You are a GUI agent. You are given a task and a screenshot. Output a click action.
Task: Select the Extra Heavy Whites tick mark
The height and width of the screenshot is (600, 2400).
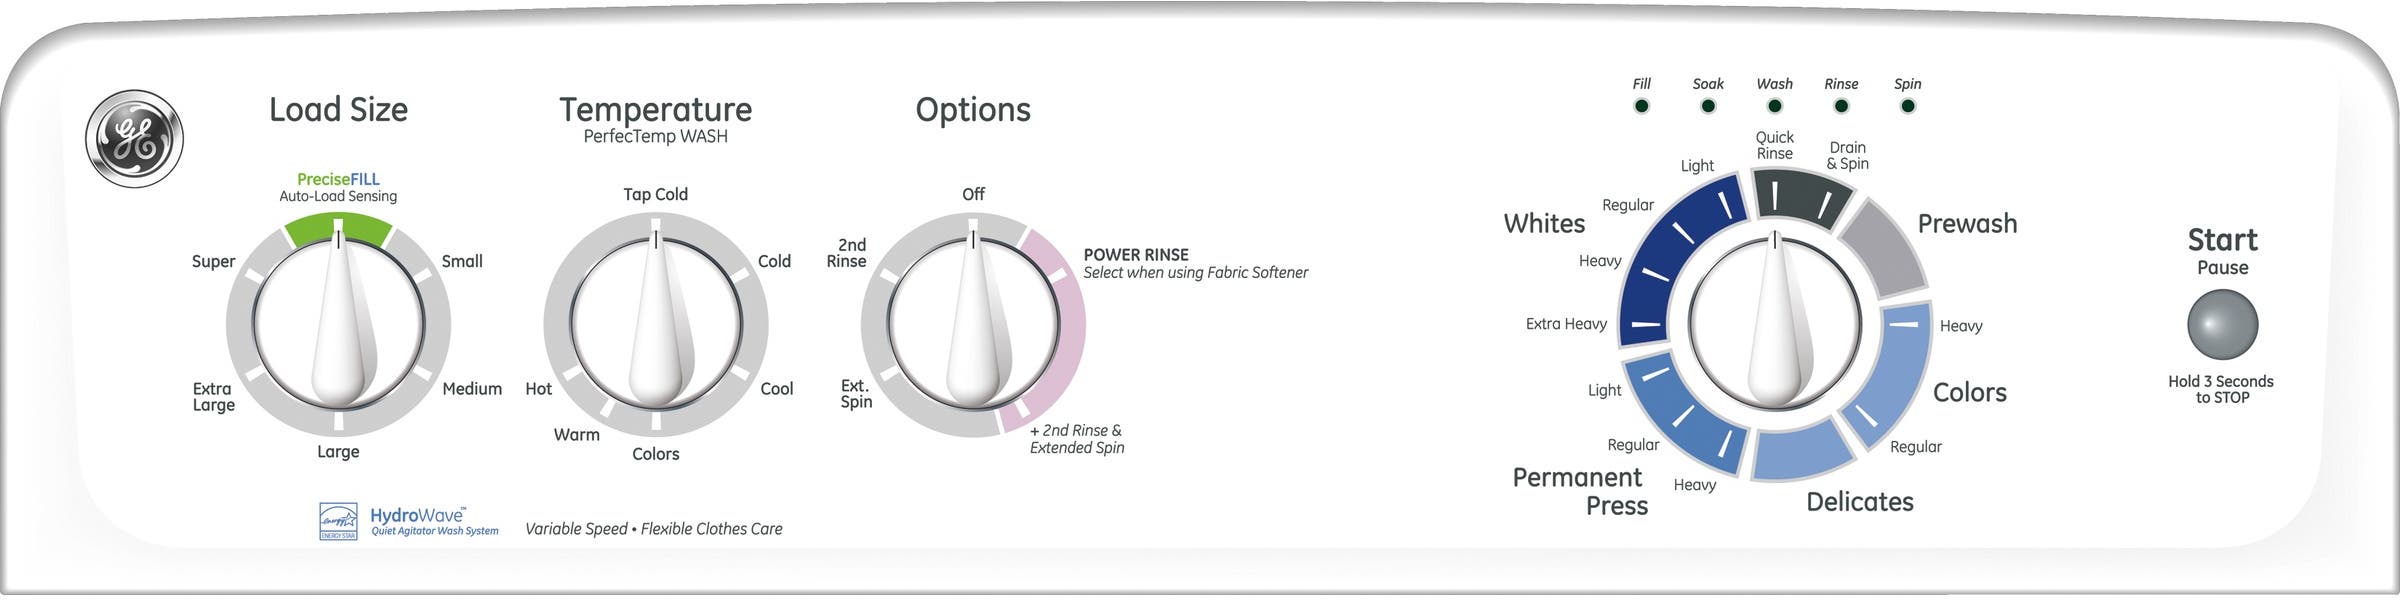click(x=1646, y=324)
